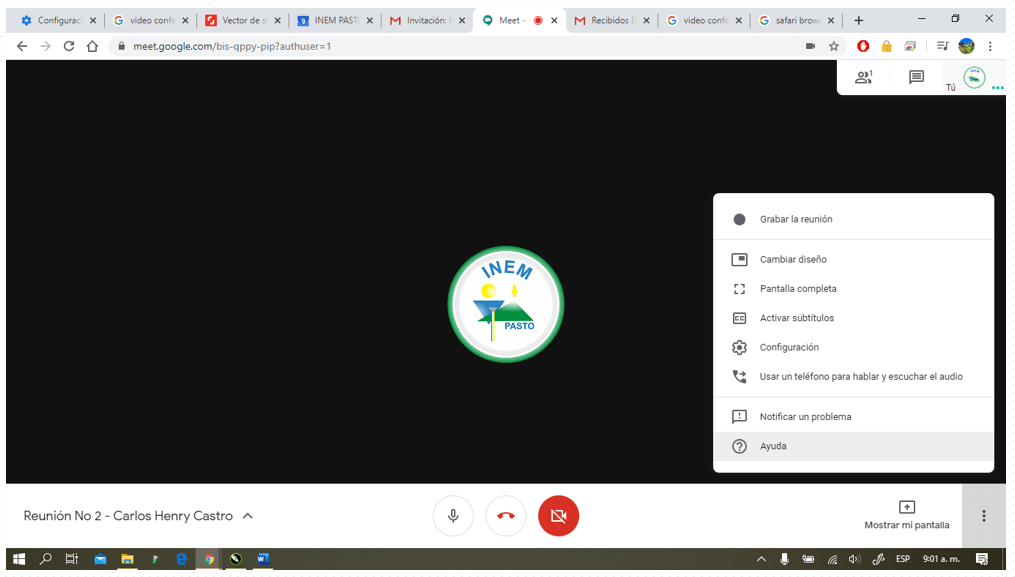
Task: Switch to the Invitación Gmail tab
Action: [x=427, y=20]
